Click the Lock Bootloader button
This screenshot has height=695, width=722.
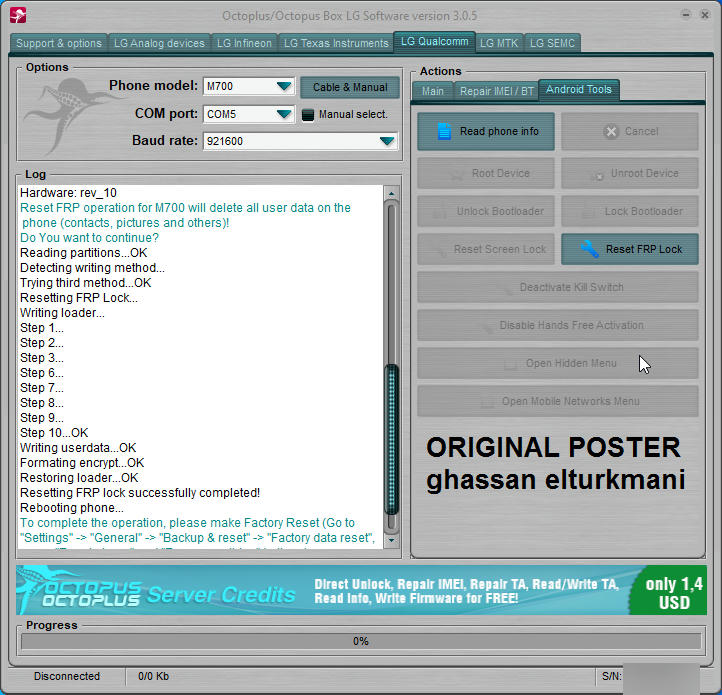(630, 211)
